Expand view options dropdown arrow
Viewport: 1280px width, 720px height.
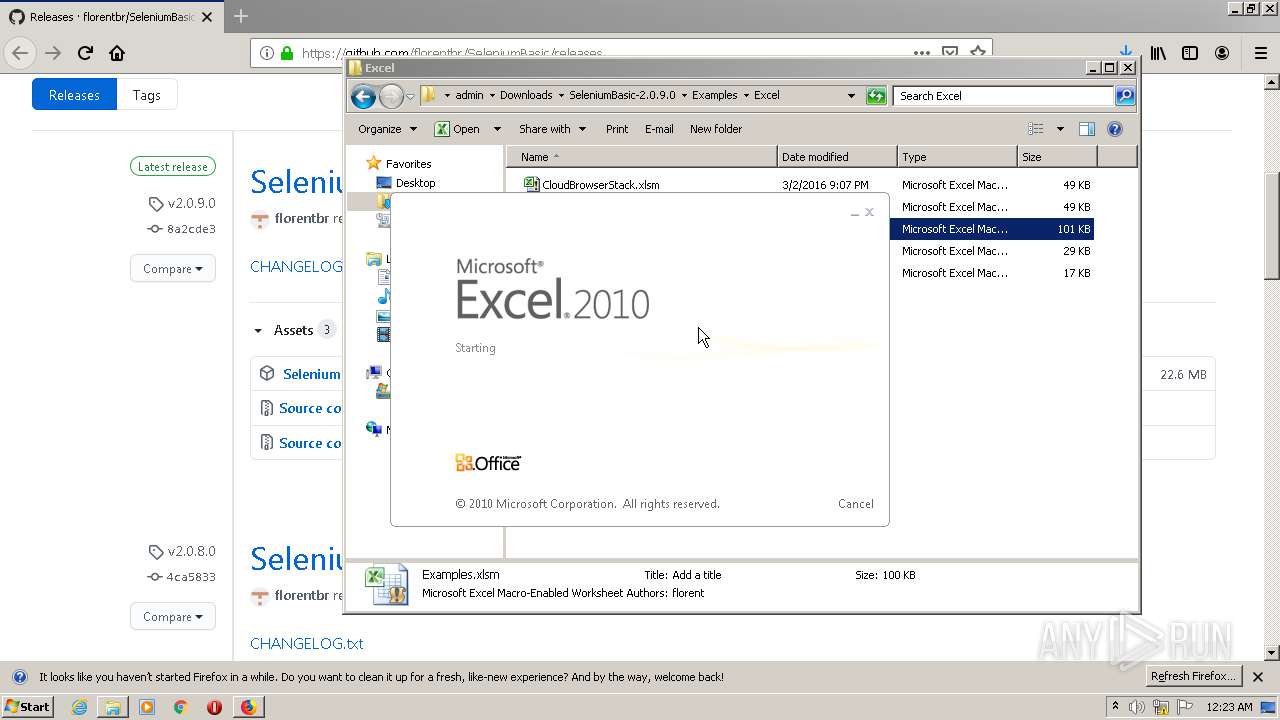pyautogui.click(x=1060, y=129)
